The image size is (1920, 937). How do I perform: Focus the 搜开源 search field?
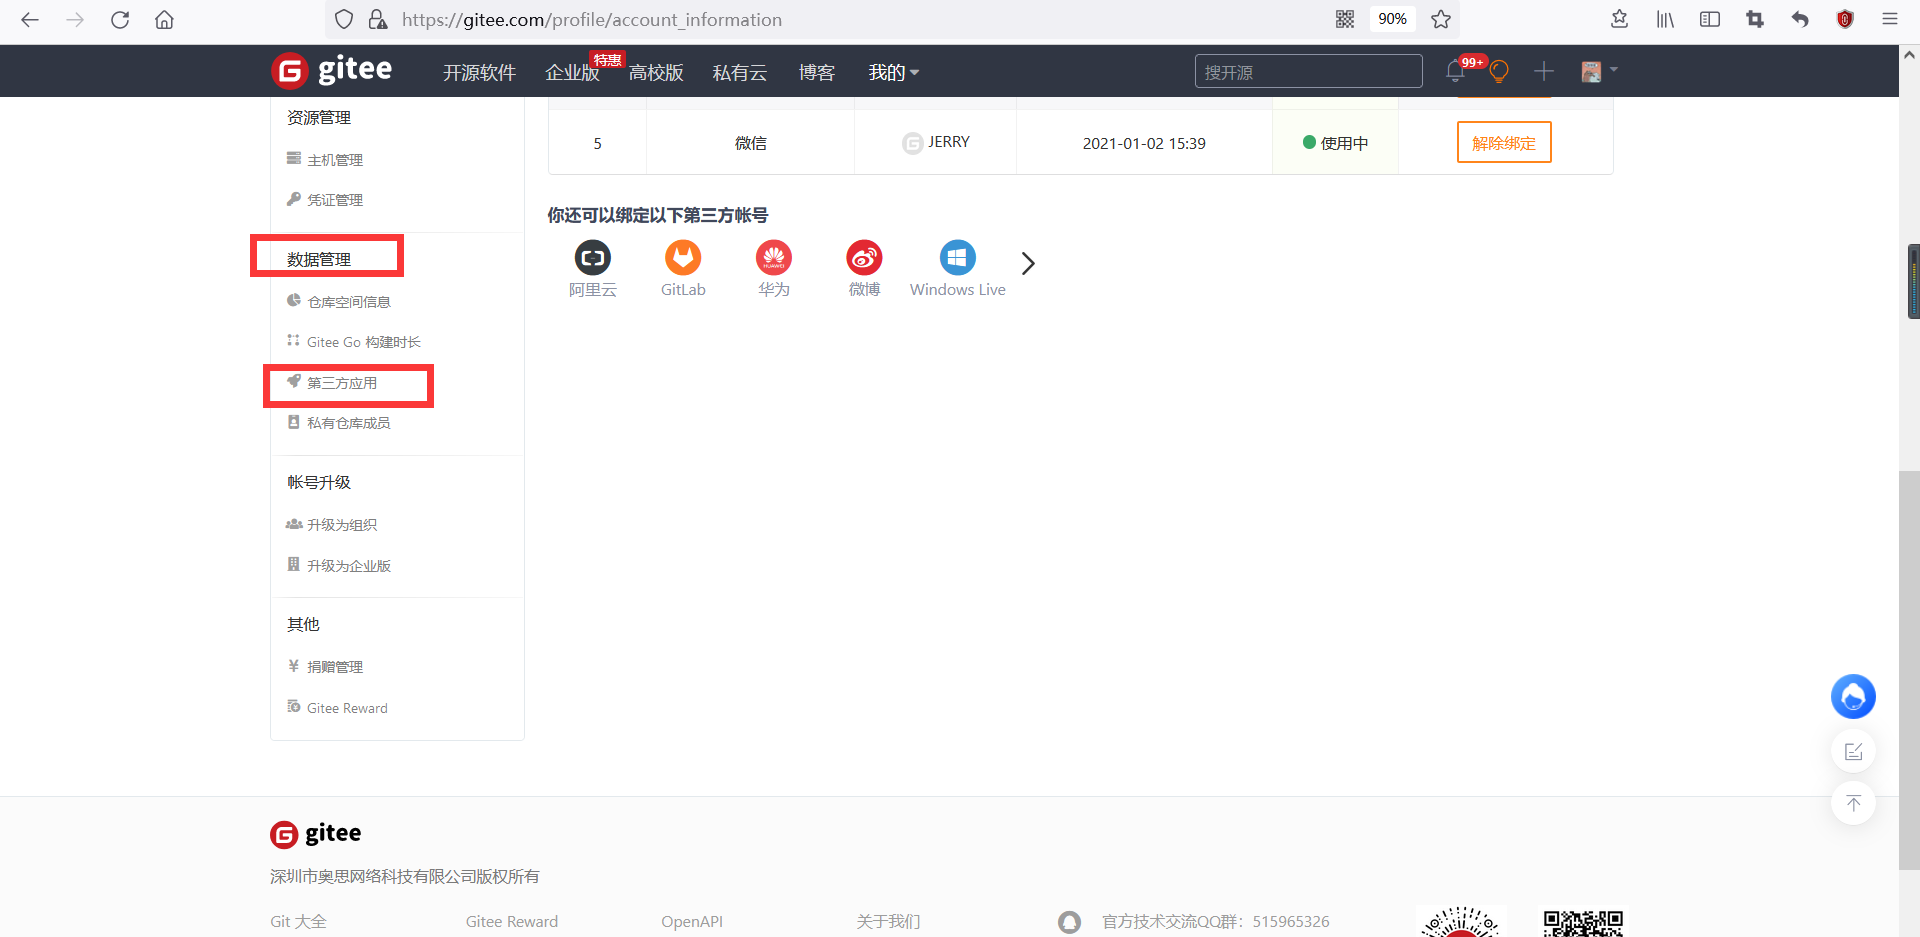pyautogui.click(x=1308, y=72)
